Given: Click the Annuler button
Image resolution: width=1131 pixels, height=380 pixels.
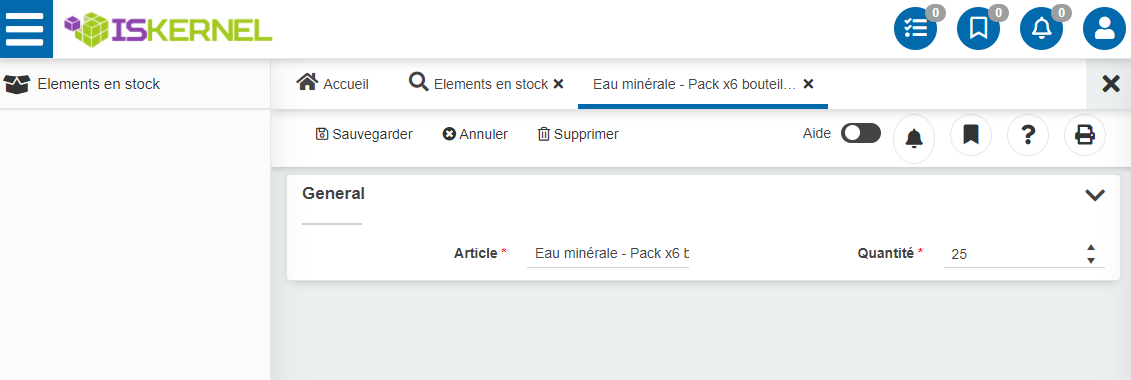Looking at the screenshot, I should pos(475,134).
